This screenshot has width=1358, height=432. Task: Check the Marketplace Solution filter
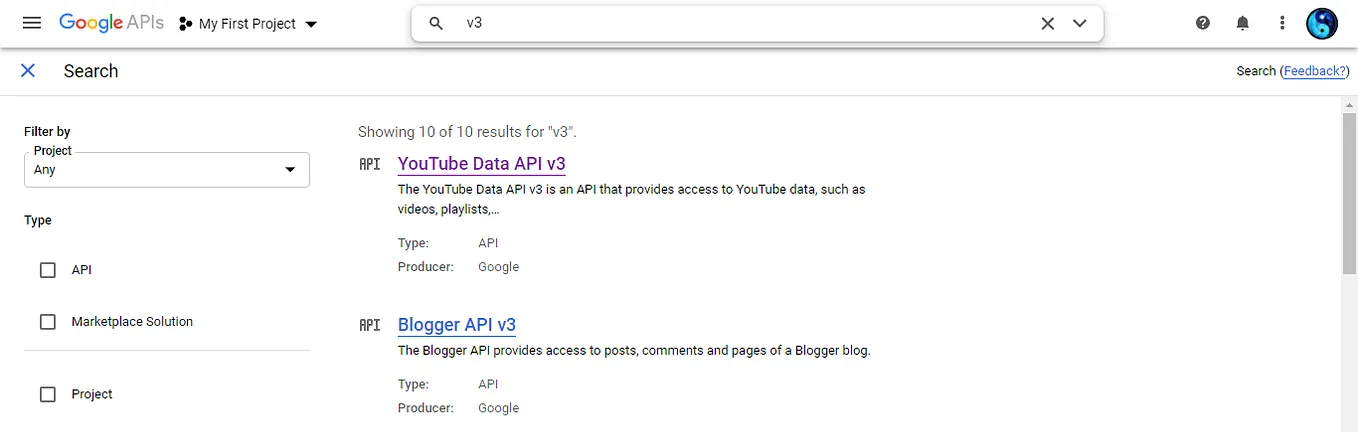coord(47,322)
